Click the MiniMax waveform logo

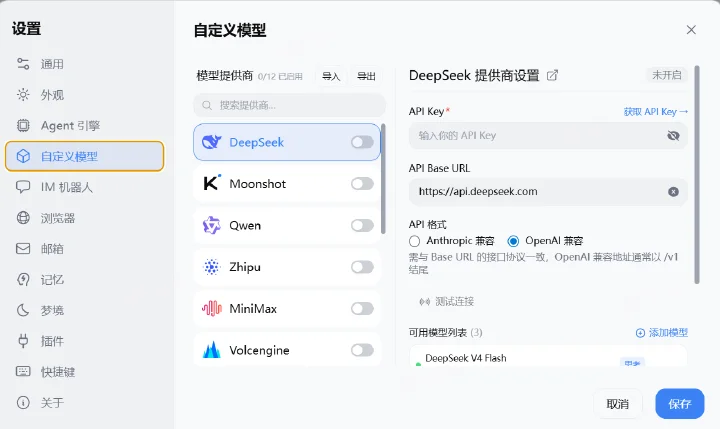(212, 308)
